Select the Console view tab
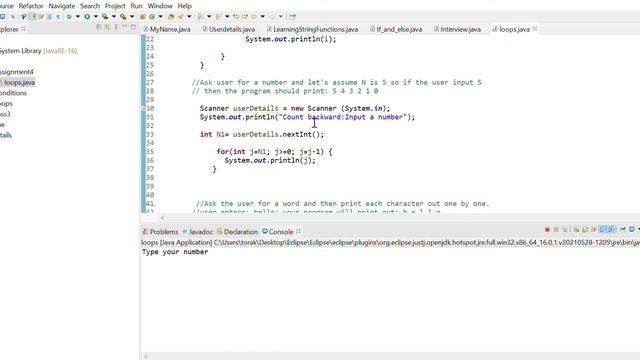Image resolution: width=640 pixels, height=360 pixels. (x=278, y=231)
